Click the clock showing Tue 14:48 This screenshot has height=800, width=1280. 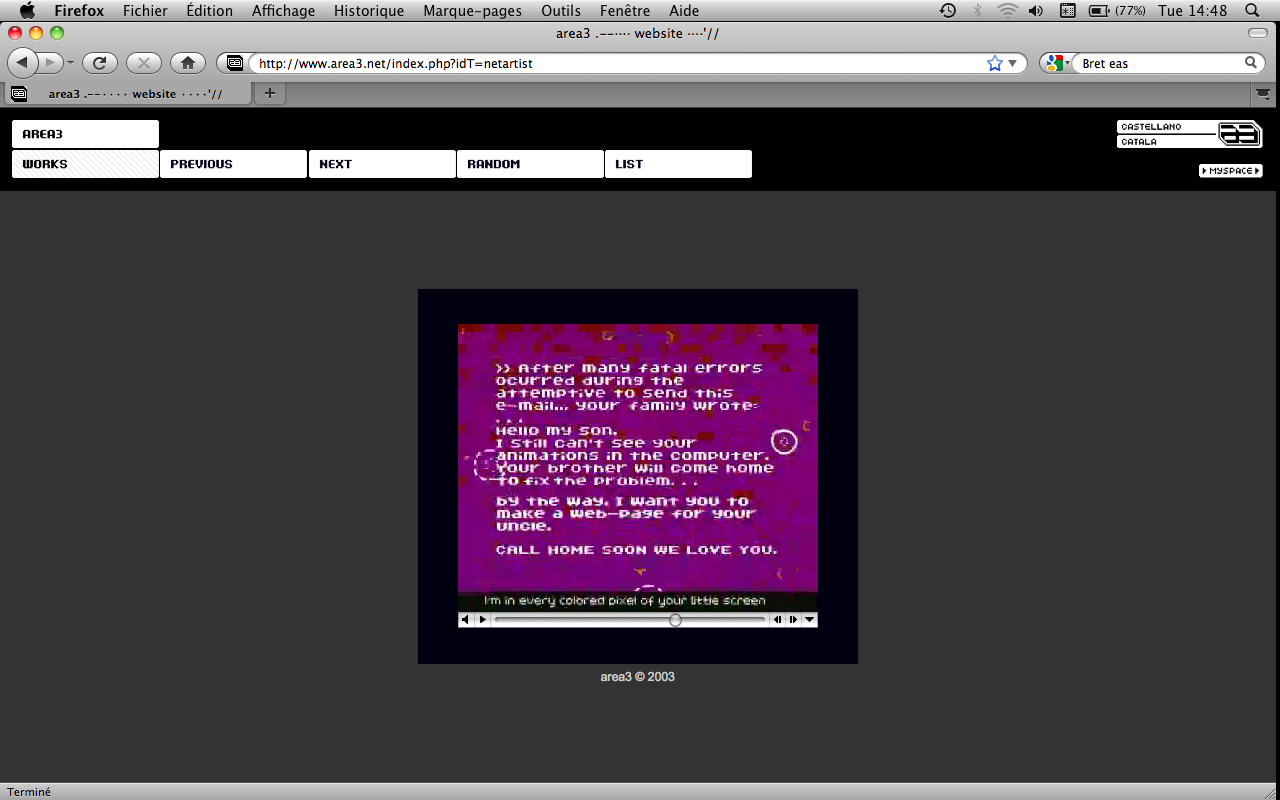[x=1192, y=11]
